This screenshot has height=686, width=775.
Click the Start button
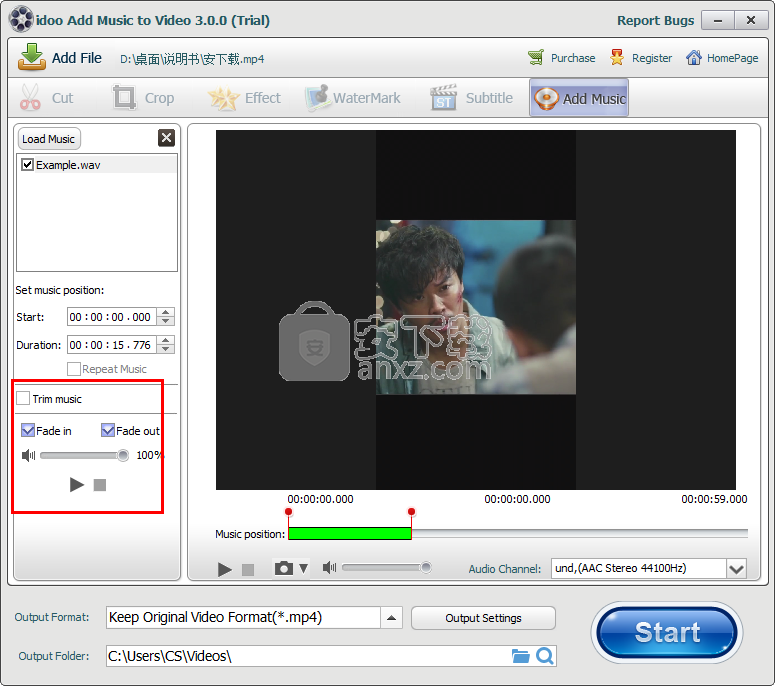pyautogui.click(x=667, y=632)
